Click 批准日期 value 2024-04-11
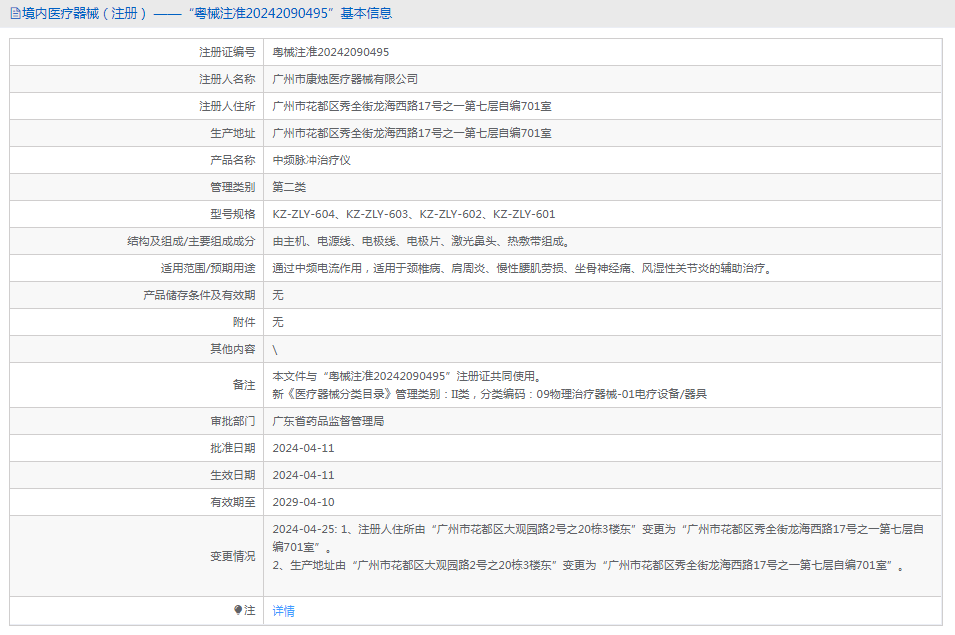The height and width of the screenshot is (635, 955). (x=303, y=448)
